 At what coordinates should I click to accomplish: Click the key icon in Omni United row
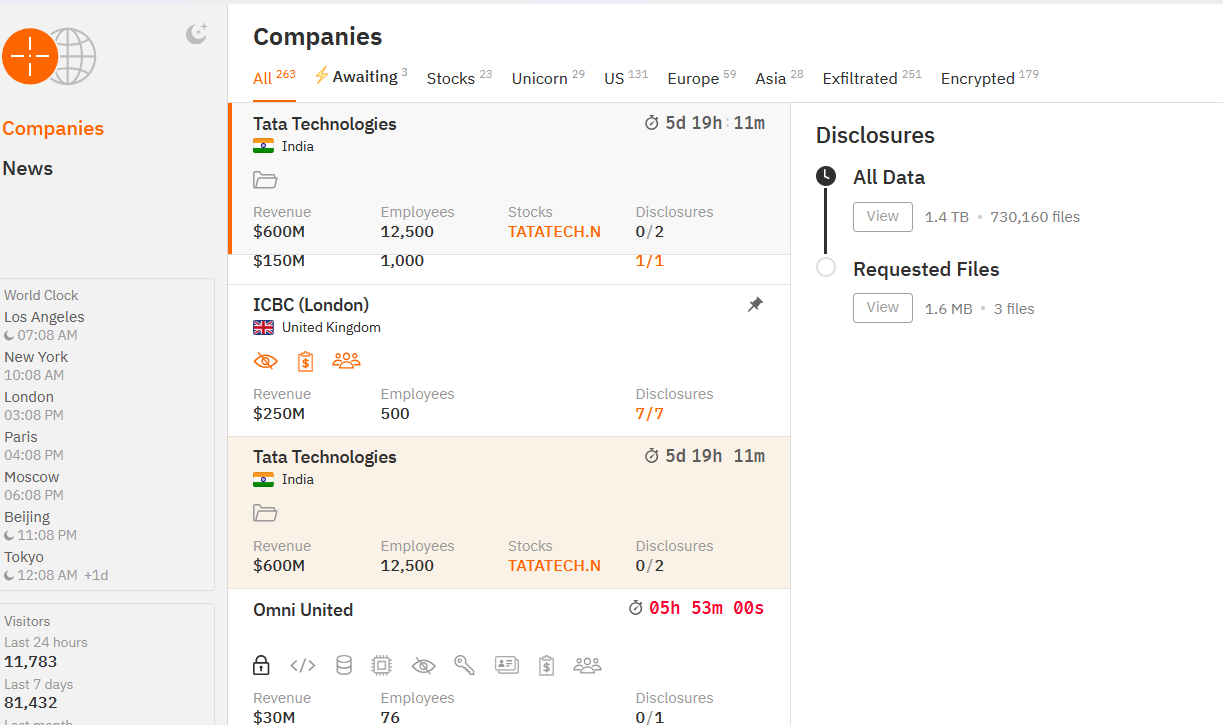(464, 665)
